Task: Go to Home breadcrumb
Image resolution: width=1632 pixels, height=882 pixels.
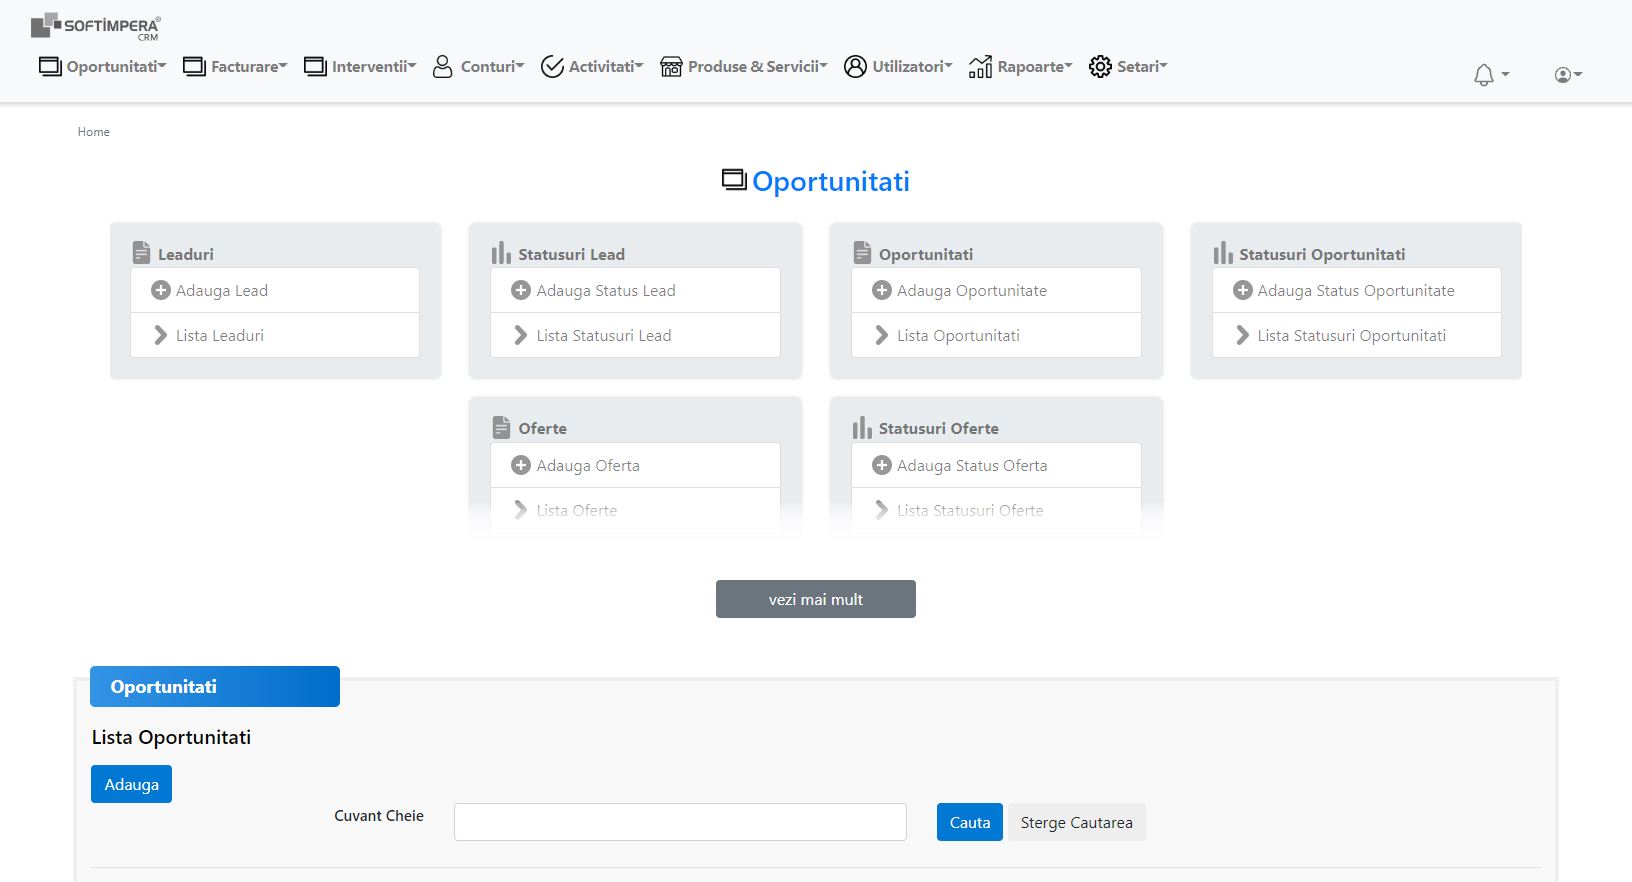Action: click(94, 131)
